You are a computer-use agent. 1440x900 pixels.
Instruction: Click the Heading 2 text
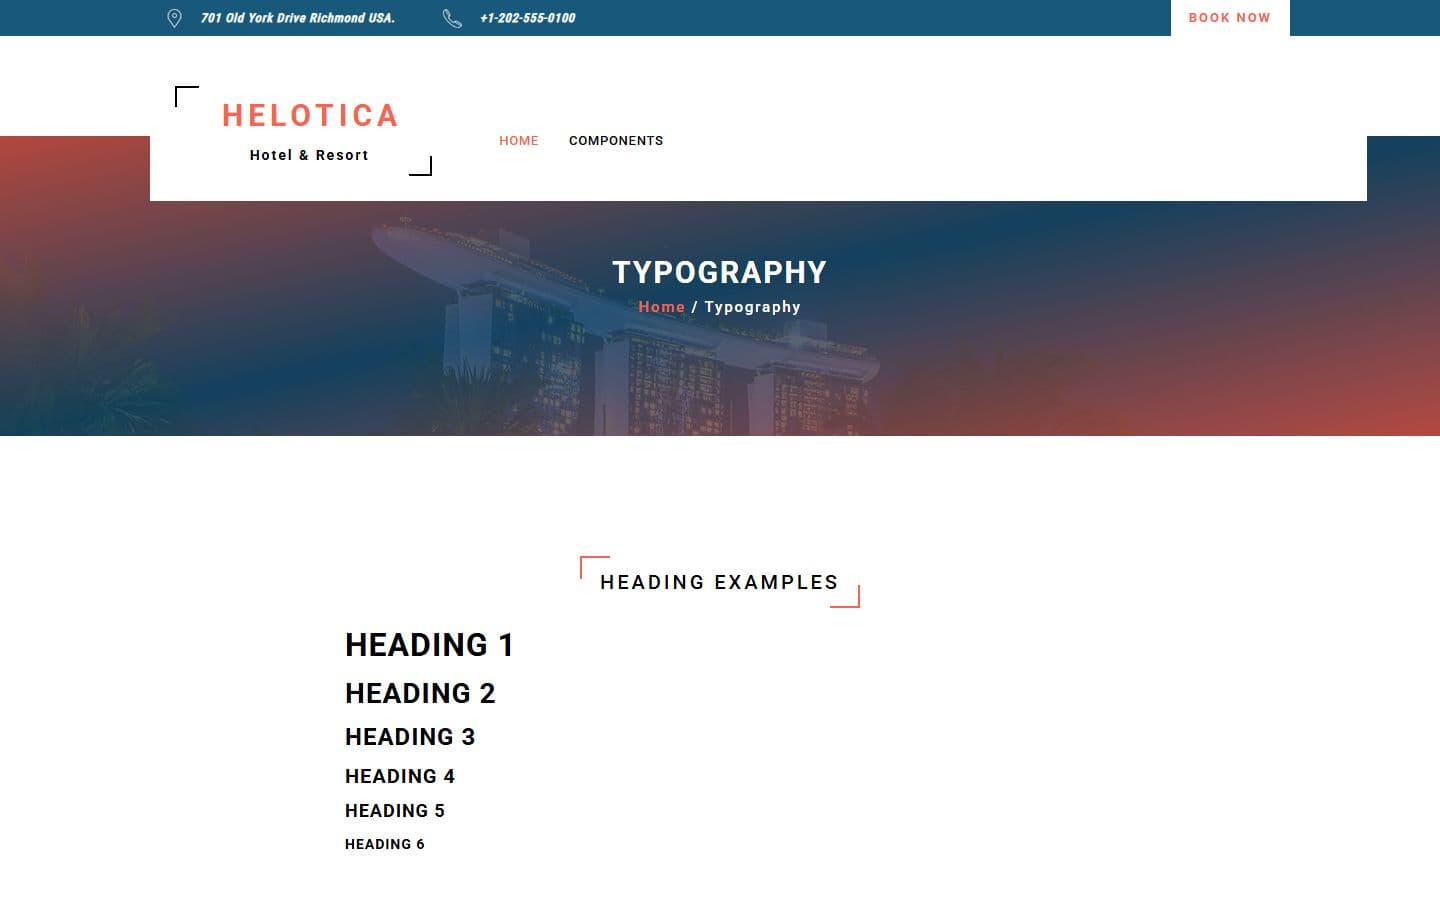(420, 693)
